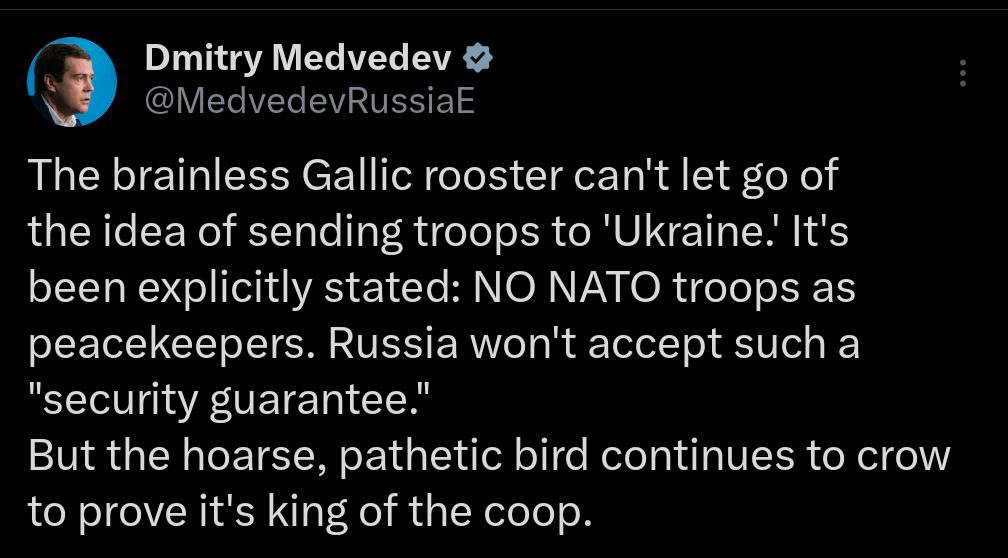Click the word 'peacekeepers' in the tweet
Image resolution: width=1008 pixels, height=558 pixels.
pyautogui.click(x=173, y=346)
